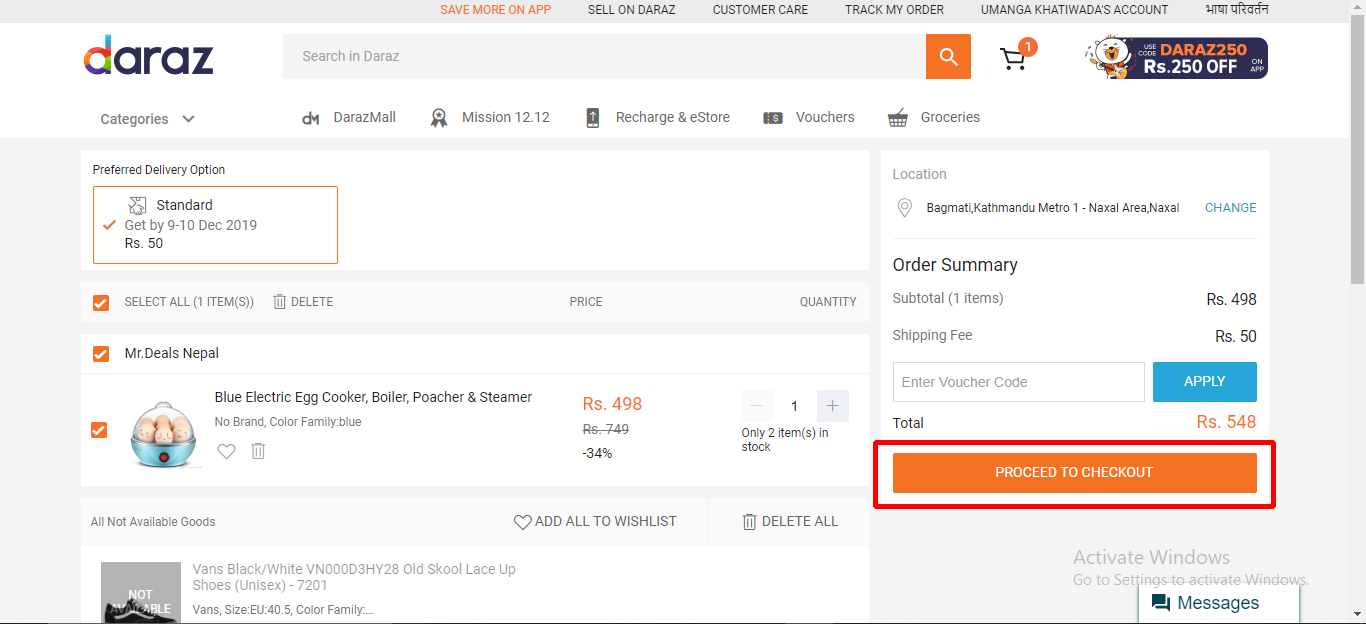Click the 'Rs. 548' total amount
This screenshot has height=624, width=1366.
tap(1226, 422)
